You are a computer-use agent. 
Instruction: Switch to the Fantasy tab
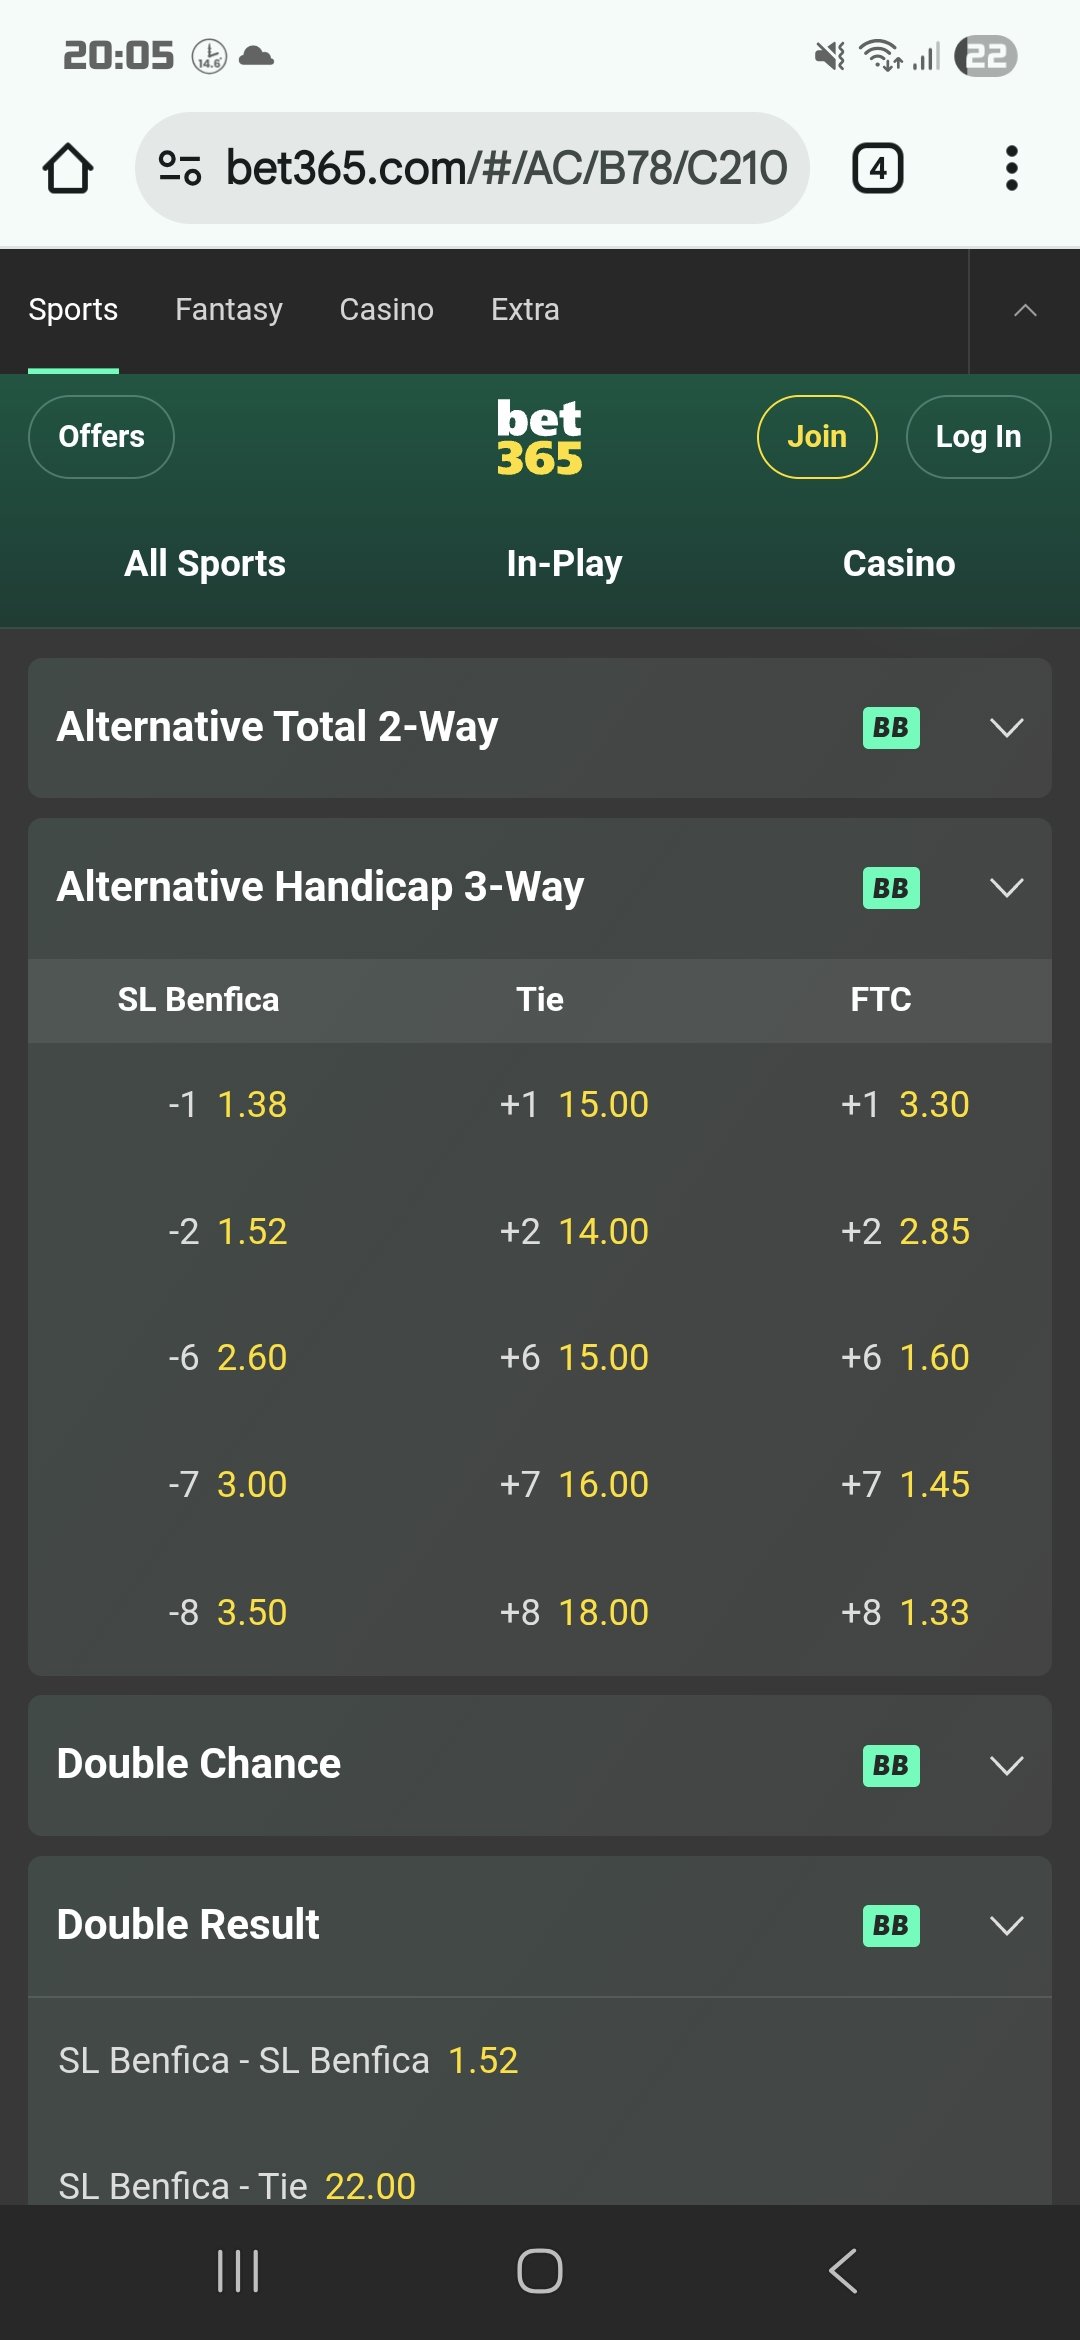point(229,310)
